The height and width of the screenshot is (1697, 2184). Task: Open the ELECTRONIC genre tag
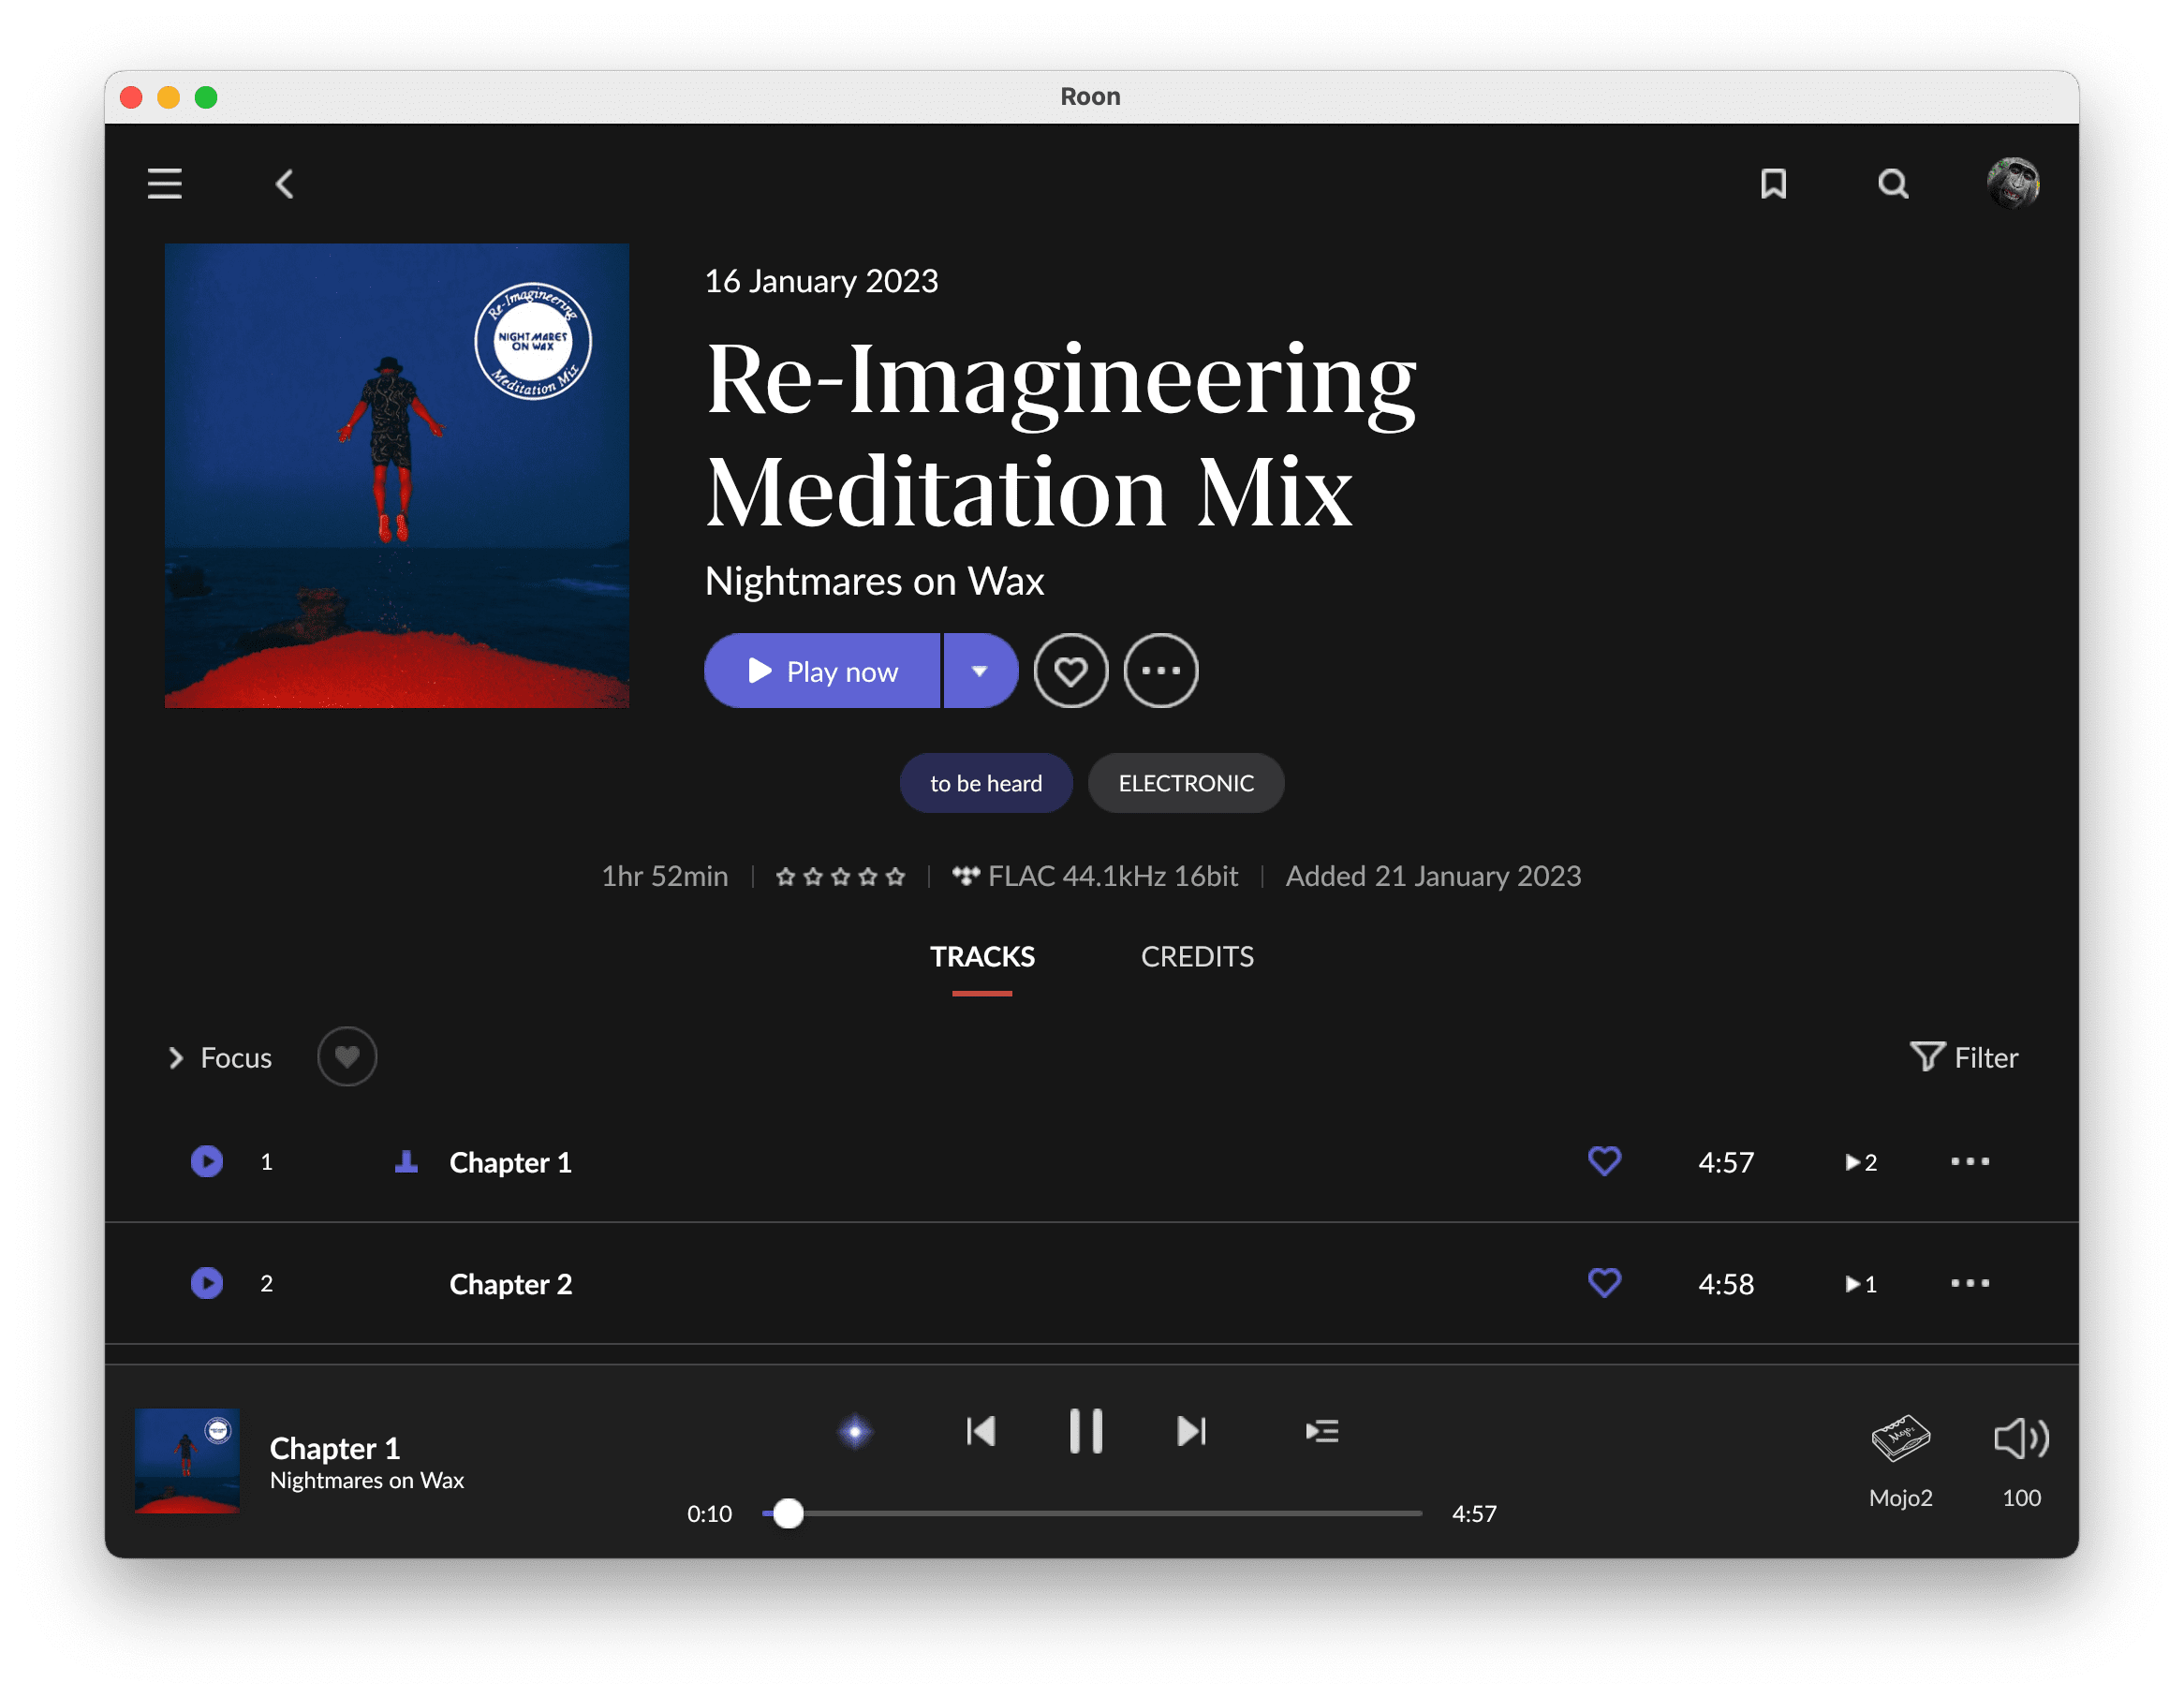tap(1186, 783)
